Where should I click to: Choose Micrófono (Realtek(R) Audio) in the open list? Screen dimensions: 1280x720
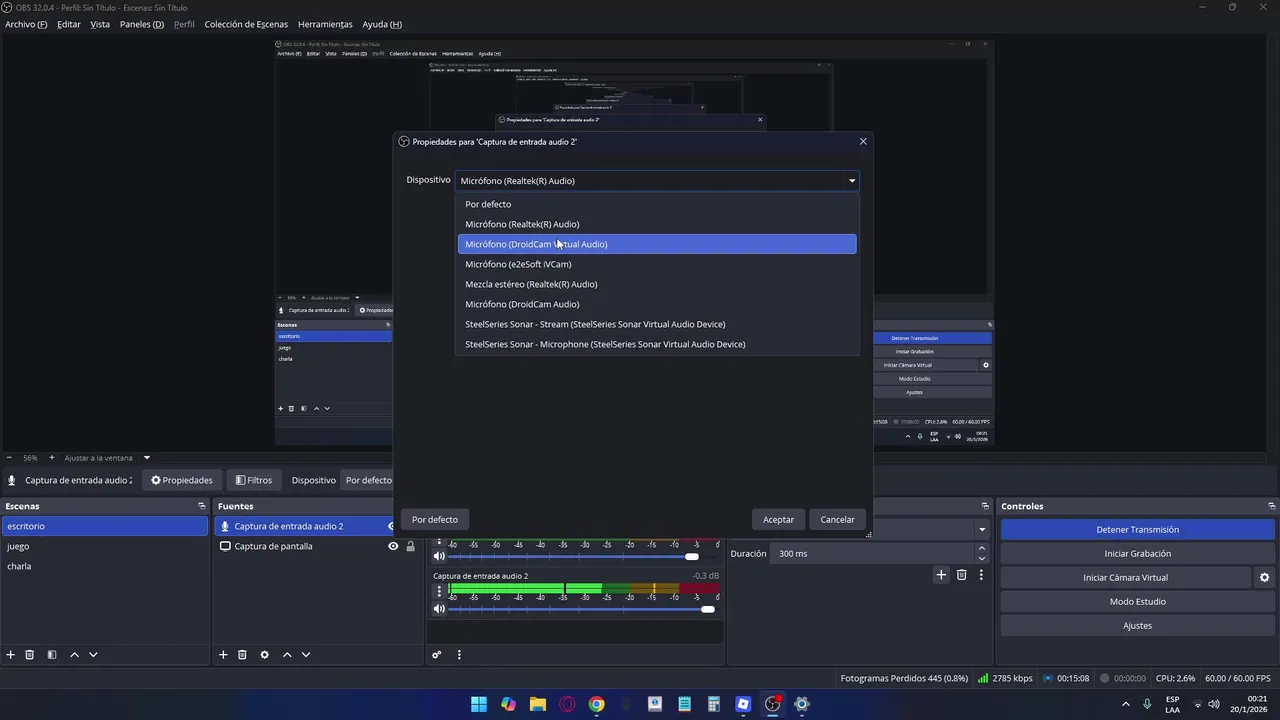pos(657,224)
